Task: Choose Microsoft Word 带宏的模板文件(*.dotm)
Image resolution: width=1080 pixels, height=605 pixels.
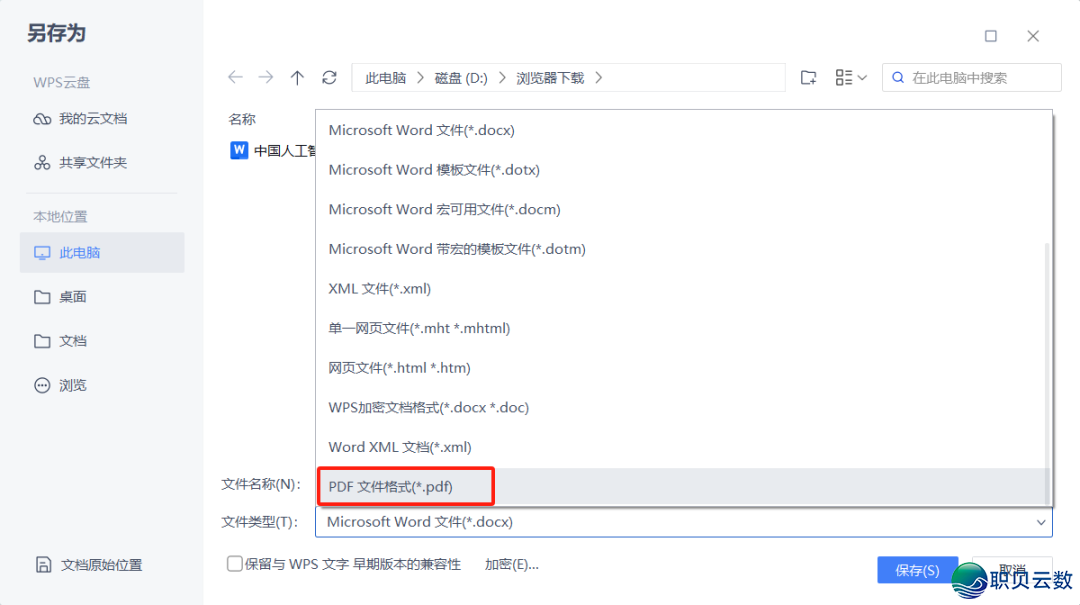Action: point(682,249)
